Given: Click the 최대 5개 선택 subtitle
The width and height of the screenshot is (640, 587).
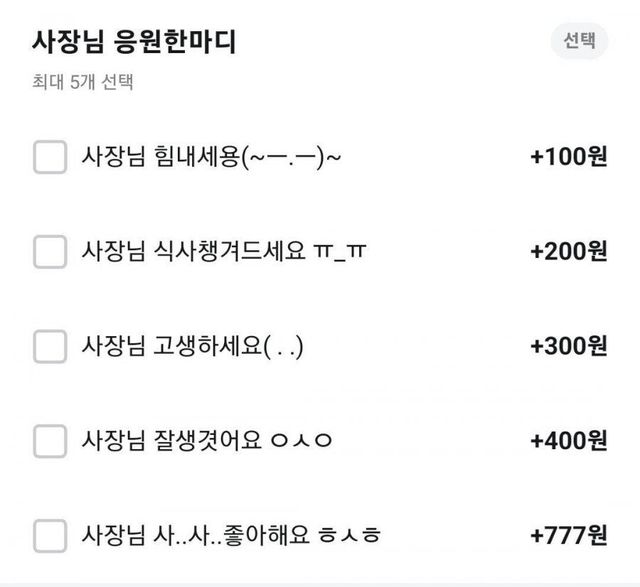Looking at the screenshot, I should tap(83, 83).
